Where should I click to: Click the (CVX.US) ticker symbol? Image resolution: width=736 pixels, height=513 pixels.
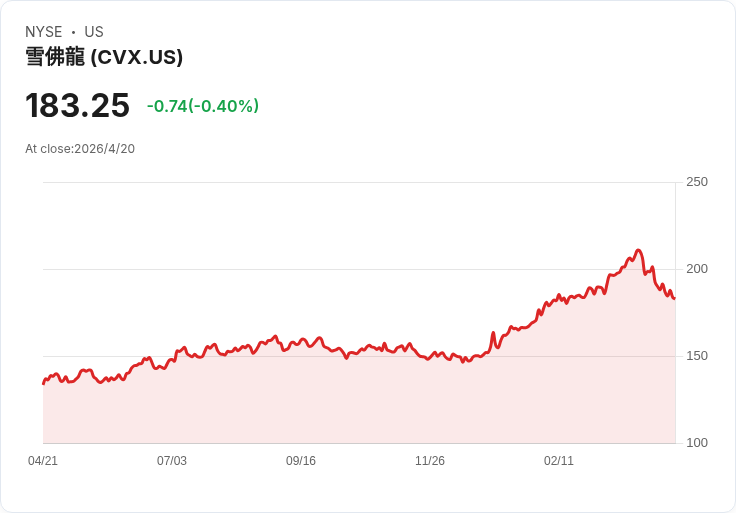(x=137, y=57)
